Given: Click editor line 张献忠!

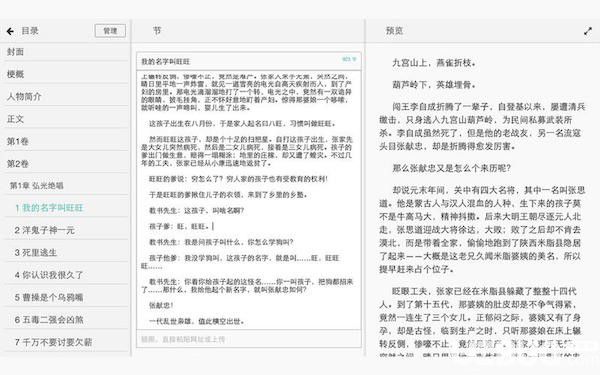Looking at the screenshot, I should click(x=161, y=305).
